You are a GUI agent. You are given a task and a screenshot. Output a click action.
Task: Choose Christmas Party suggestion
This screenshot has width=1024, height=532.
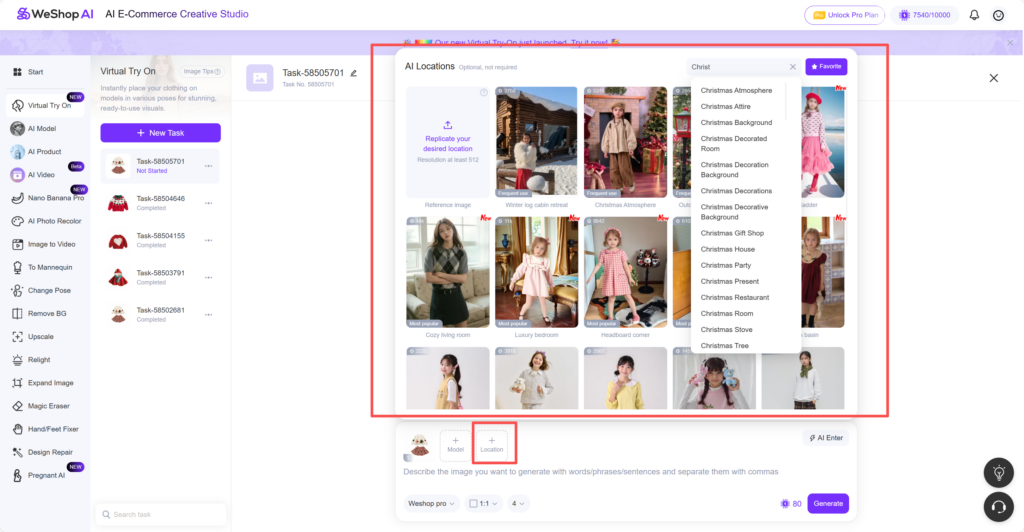pos(726,265)
